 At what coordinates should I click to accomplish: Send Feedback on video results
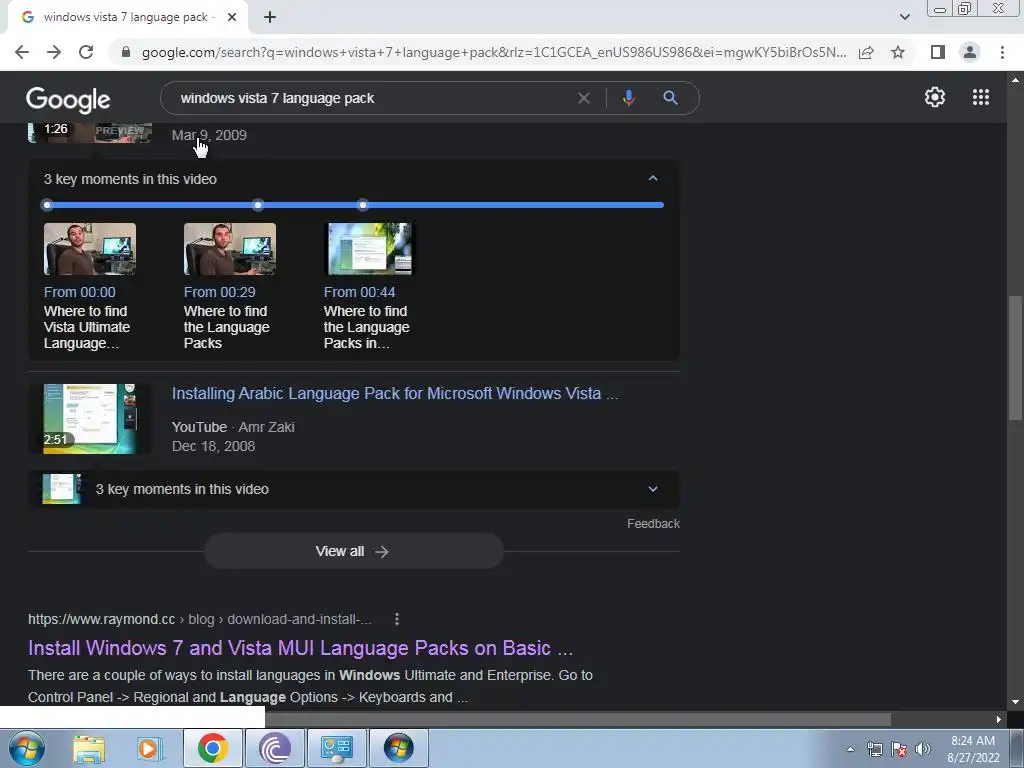tap(653, 524)
